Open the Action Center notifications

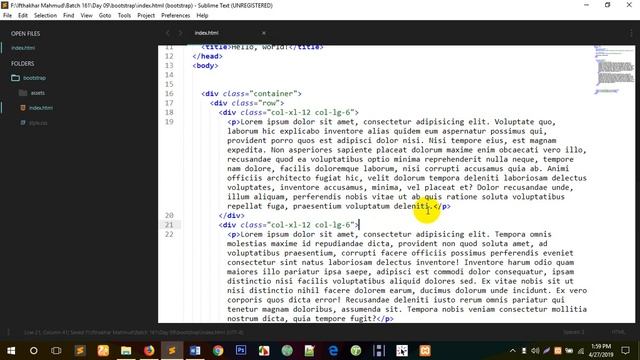click(625, 351)
